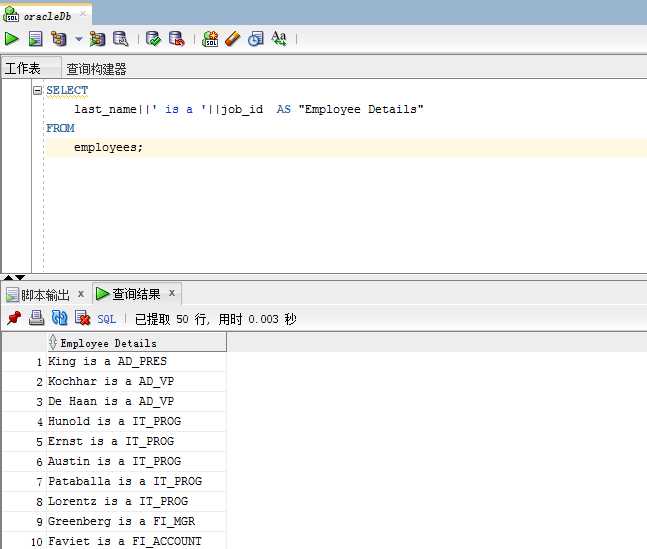
Task: Click the FROM keyword in editor
Action: pyautogui.click(x=60, y=128)
